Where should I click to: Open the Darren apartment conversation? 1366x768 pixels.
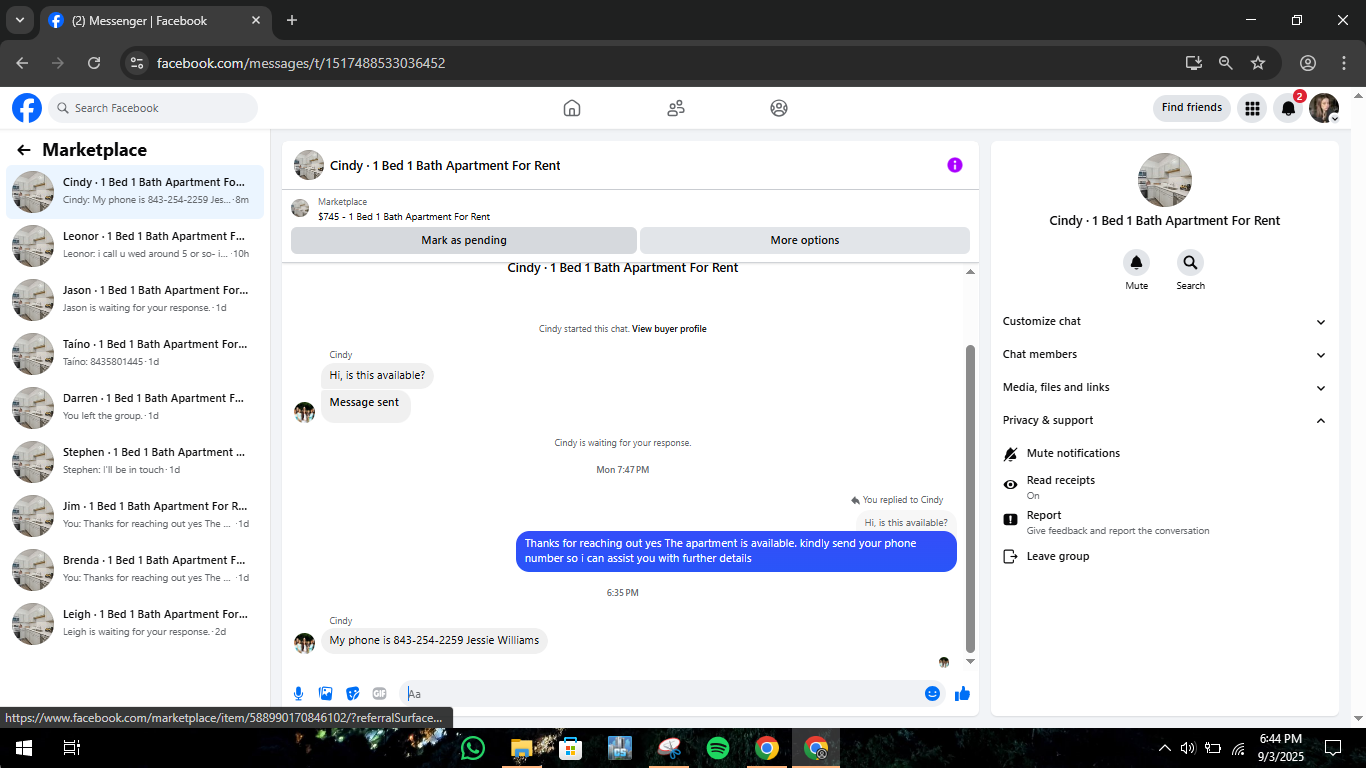pyautogui.click(x=135, y=407)
